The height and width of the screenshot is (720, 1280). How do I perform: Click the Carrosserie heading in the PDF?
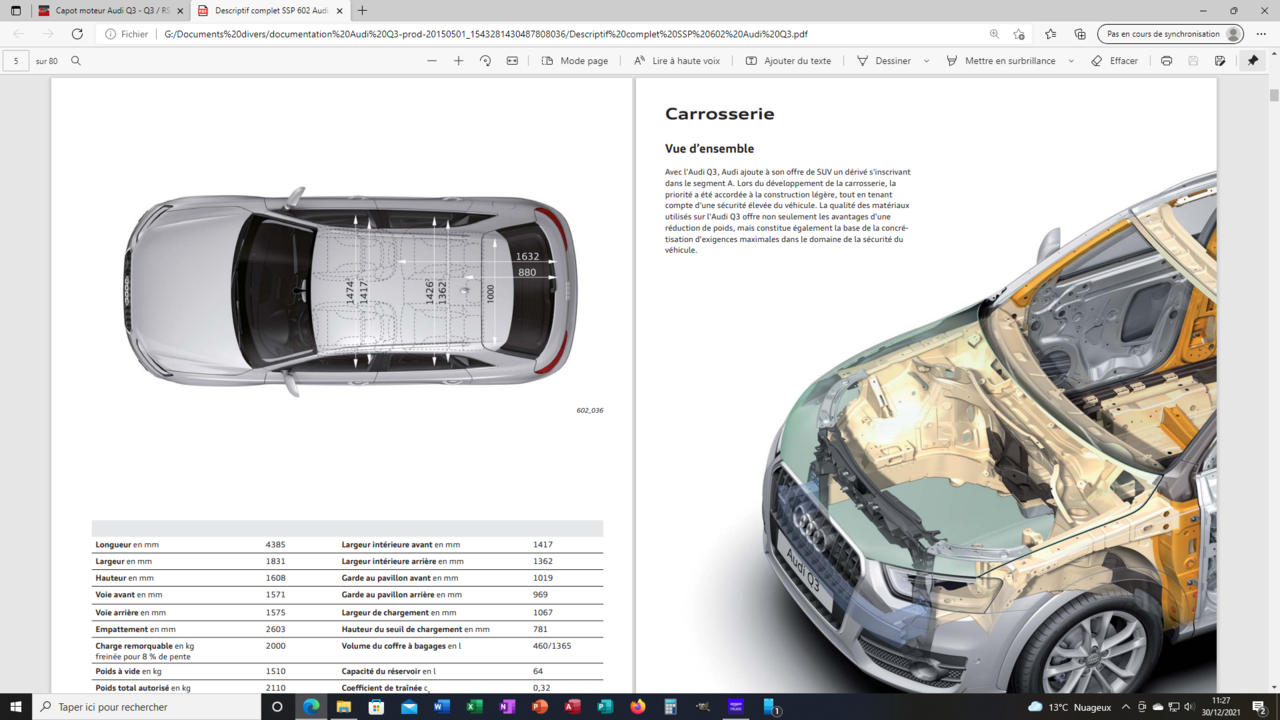(x=720, y=114)
